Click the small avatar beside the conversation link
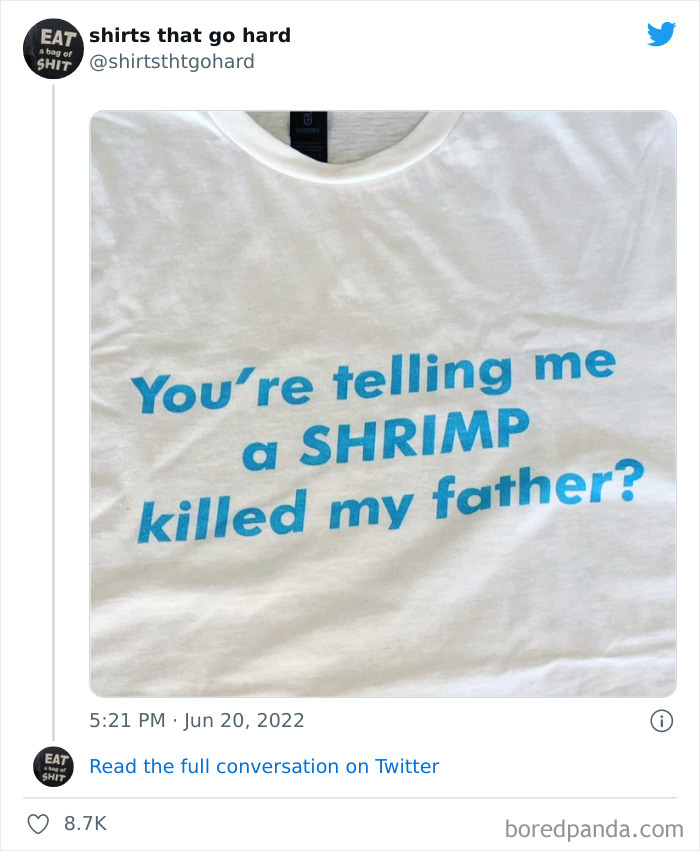This screenshot has width=700, height=851. pos(53,766)
